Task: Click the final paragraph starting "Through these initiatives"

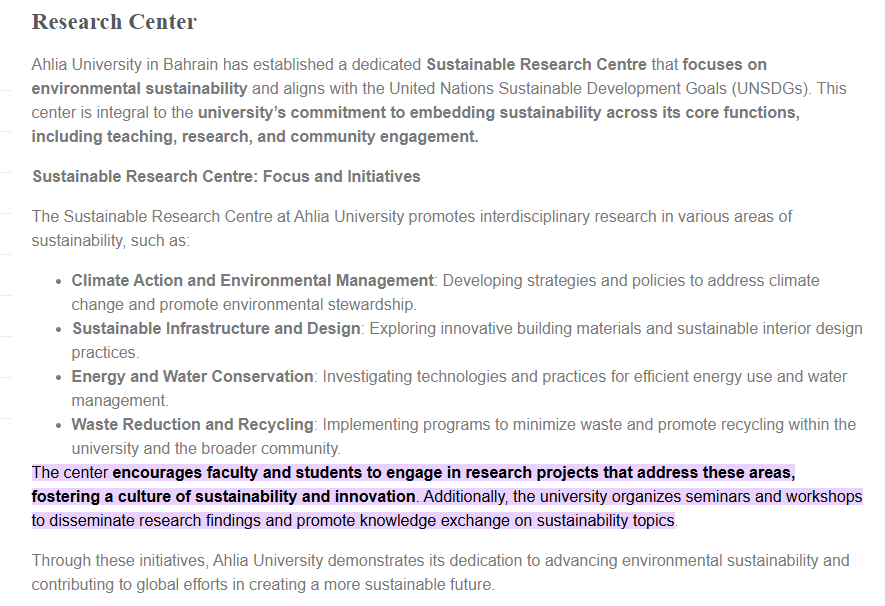Action: pos(440,572)
